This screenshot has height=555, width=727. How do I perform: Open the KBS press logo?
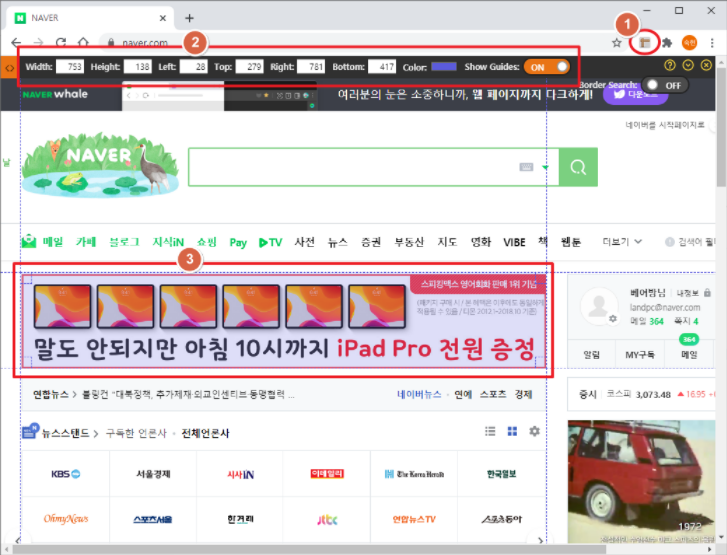click(x=66, y=474)
